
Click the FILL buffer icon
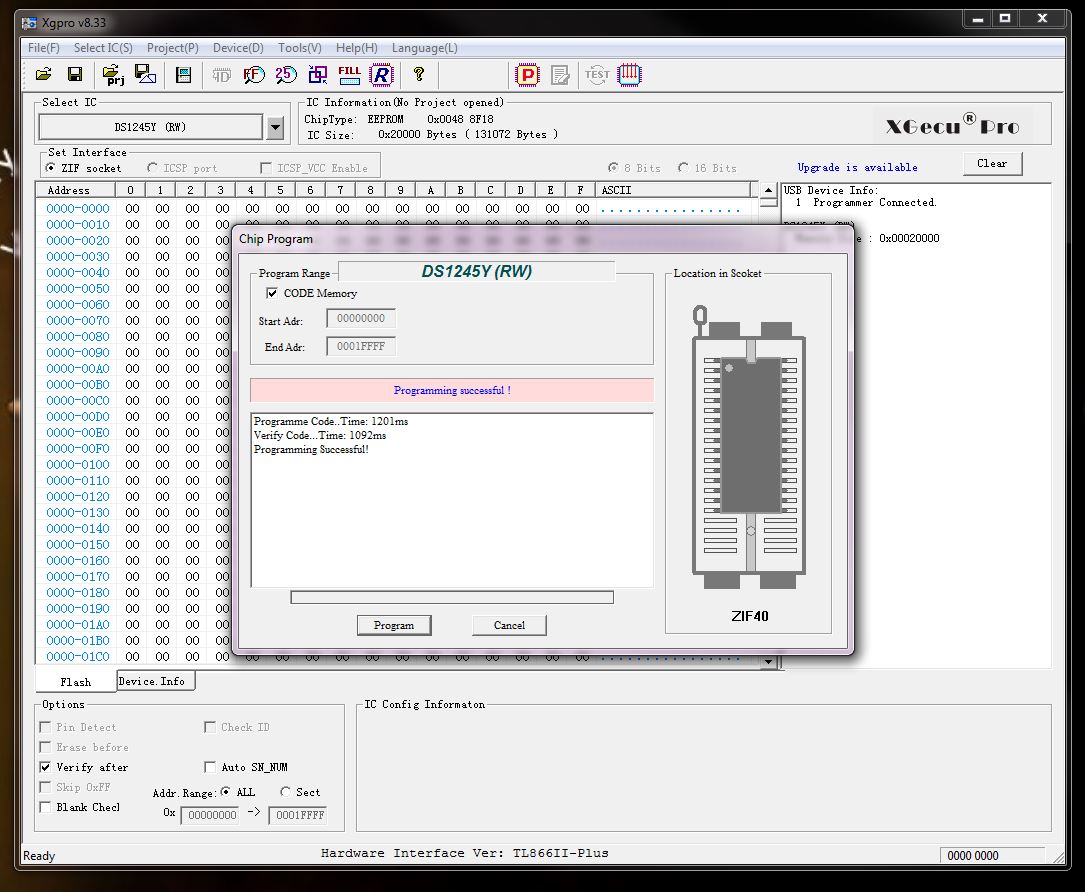click(x=349, y=75)
